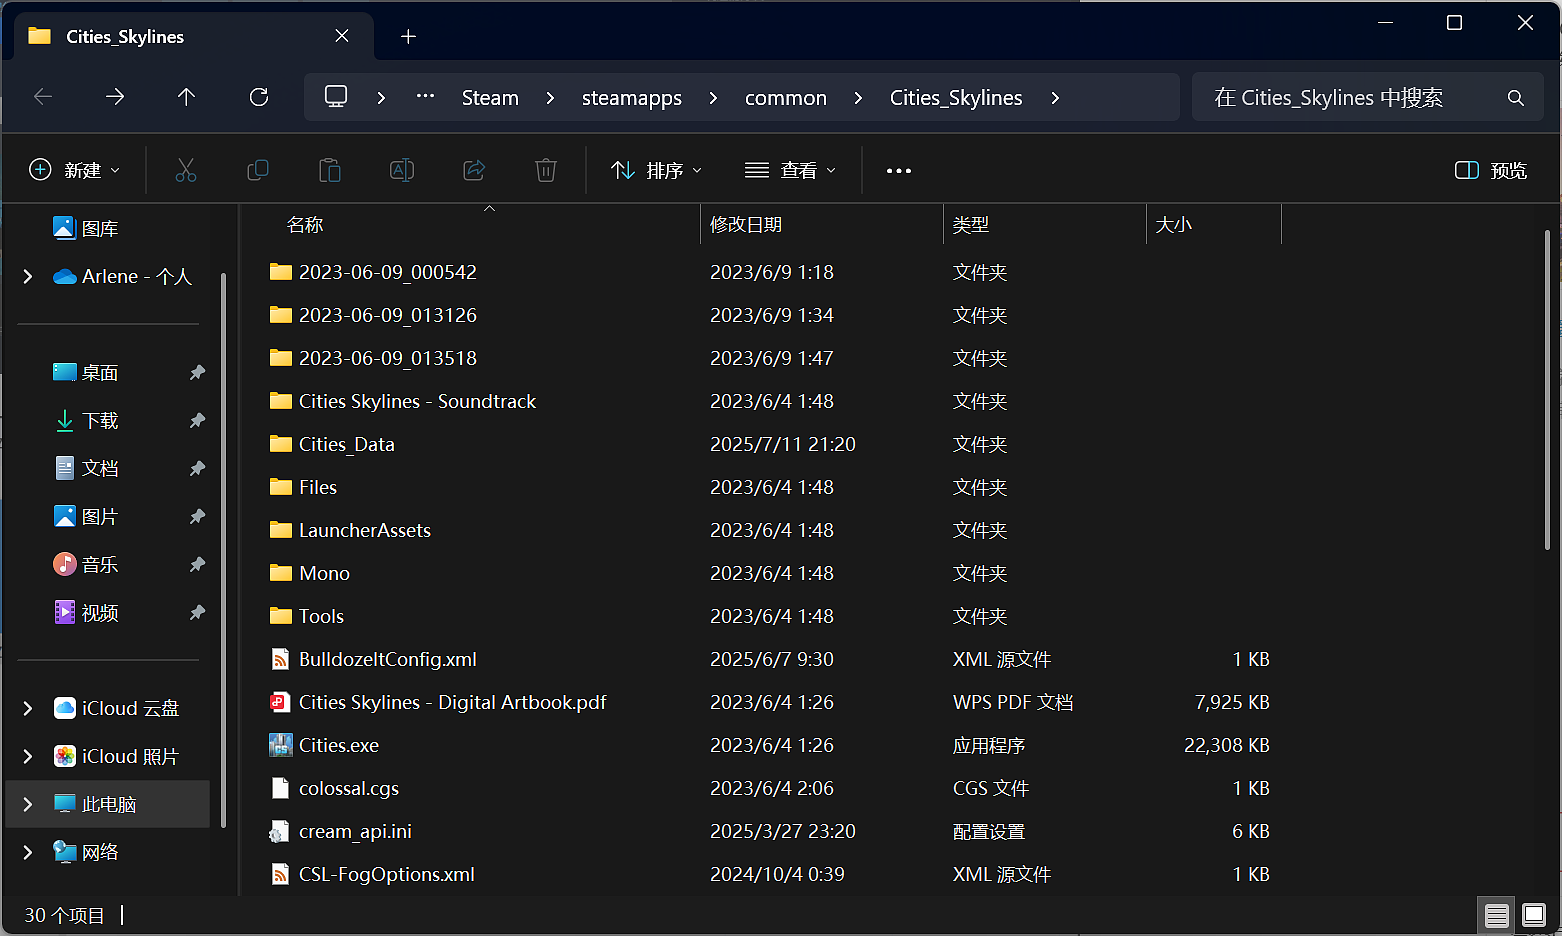The height and width of the screenshot is (936, 1562).
Task: Click the Copy icon in toolbar
Action: (258, 170)
